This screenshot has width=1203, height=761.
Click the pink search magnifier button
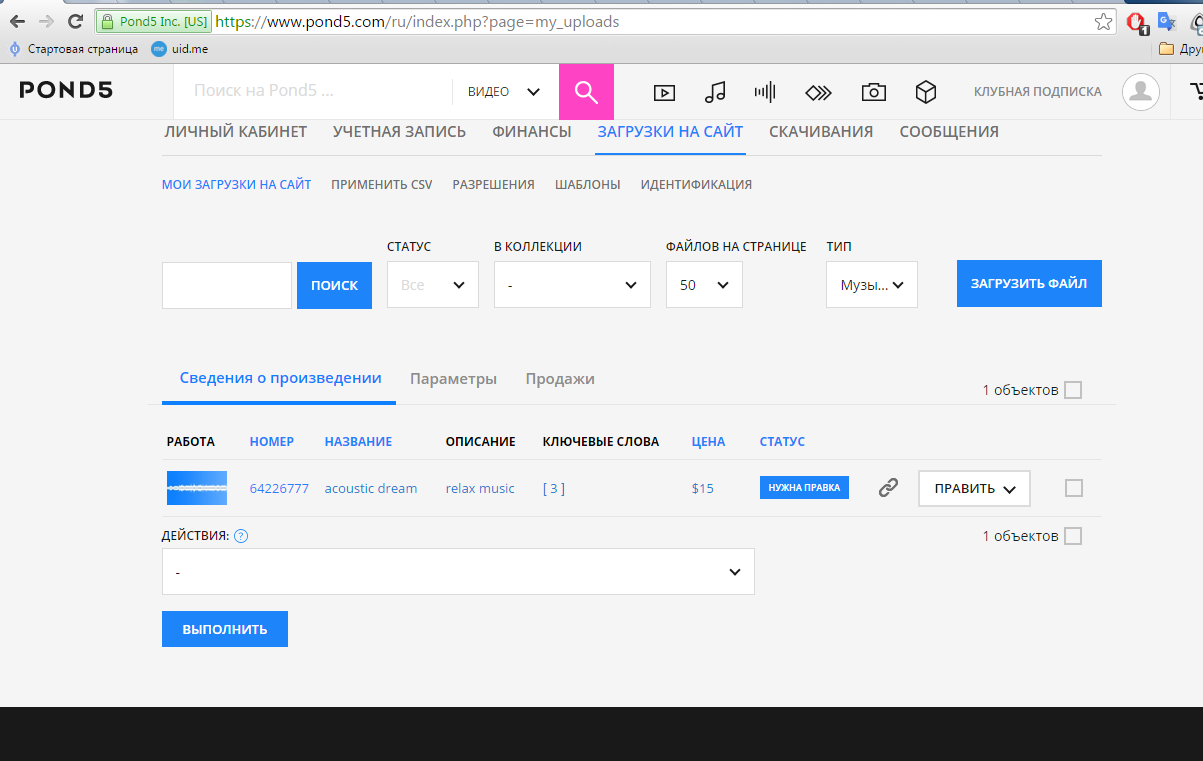[586, 92]
